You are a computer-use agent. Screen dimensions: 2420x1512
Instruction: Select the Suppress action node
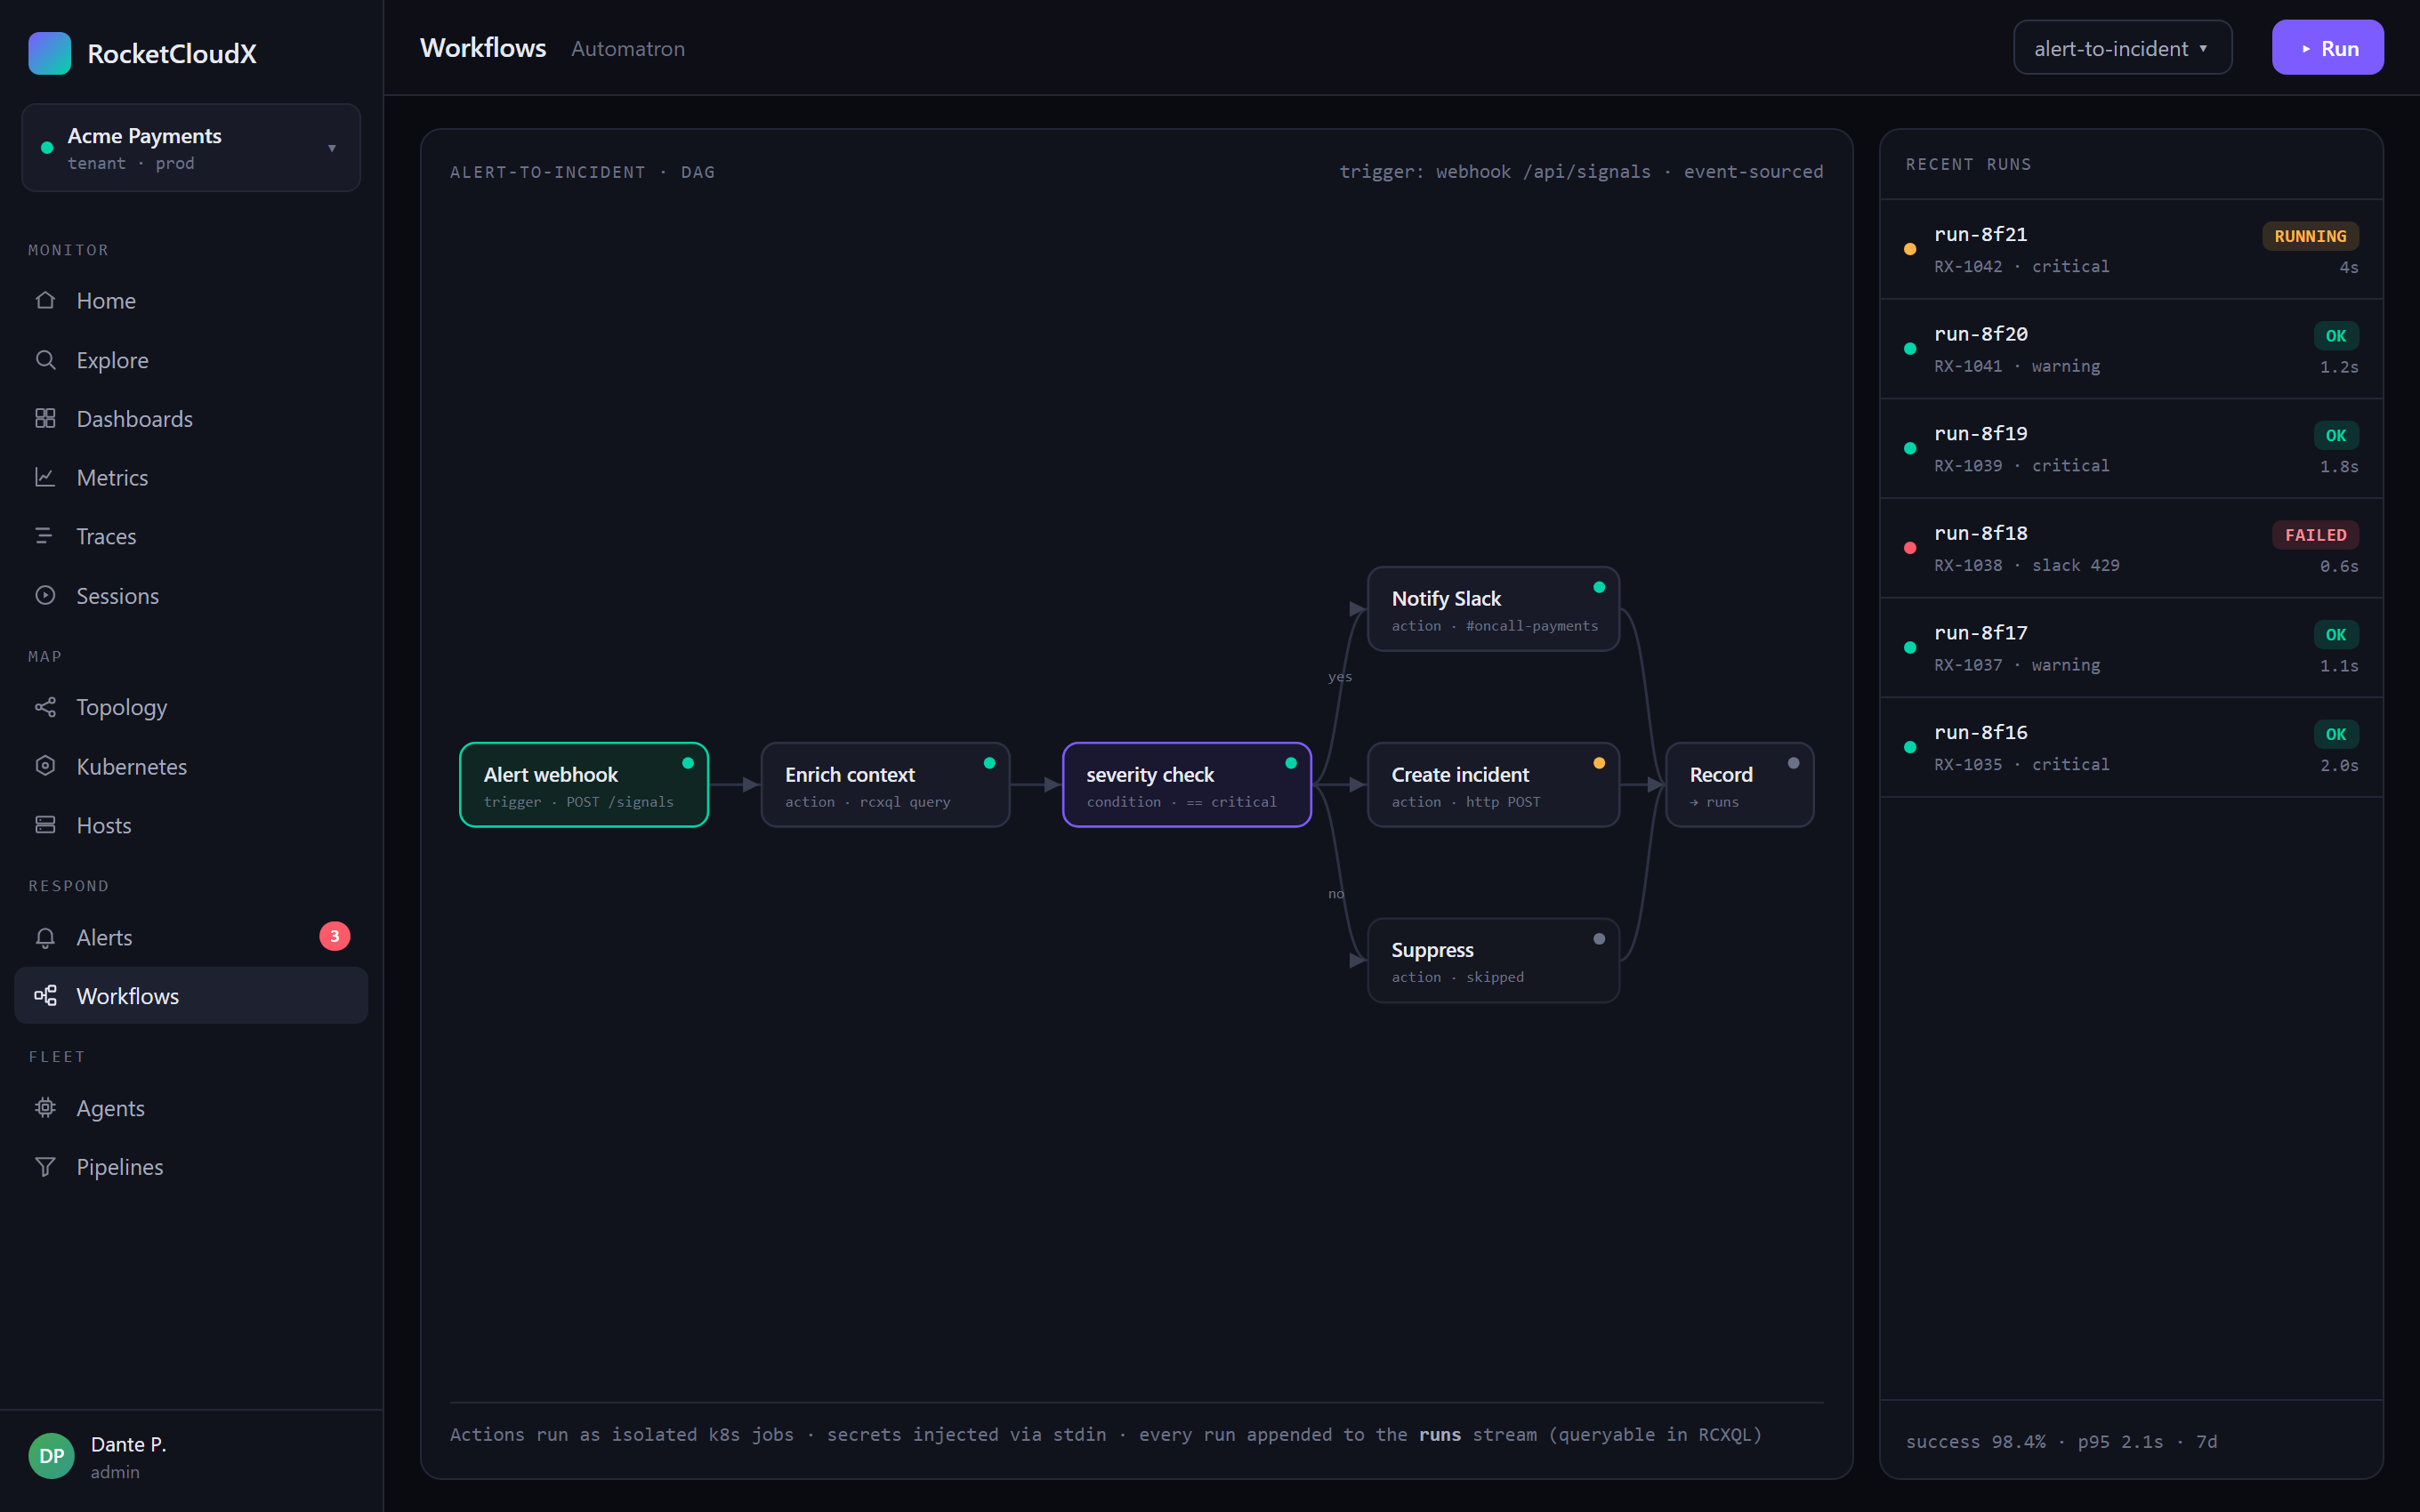coord(1493,960)
